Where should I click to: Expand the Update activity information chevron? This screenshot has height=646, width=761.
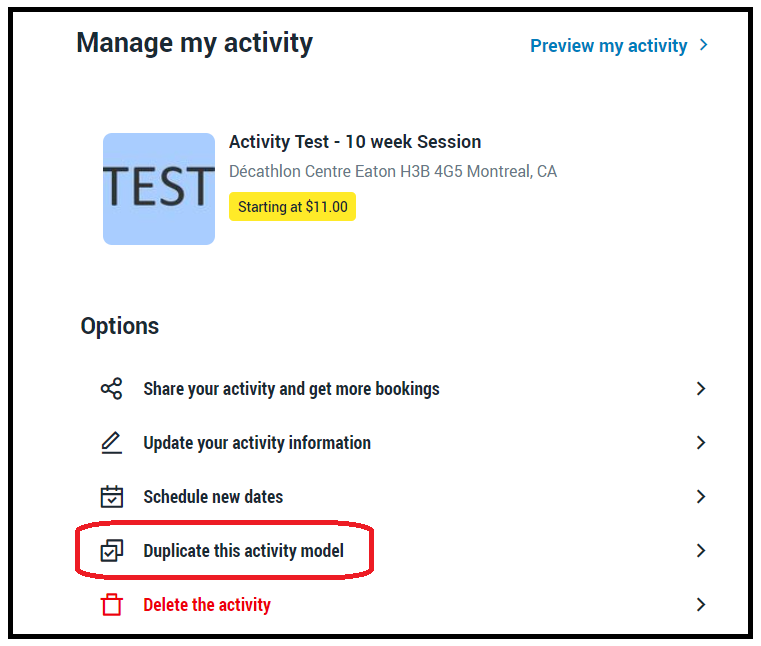pos(701,443)
